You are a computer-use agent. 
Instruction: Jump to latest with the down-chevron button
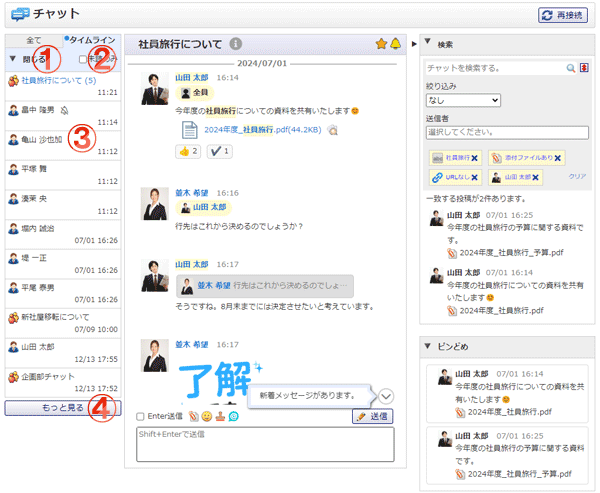point(386,397)
